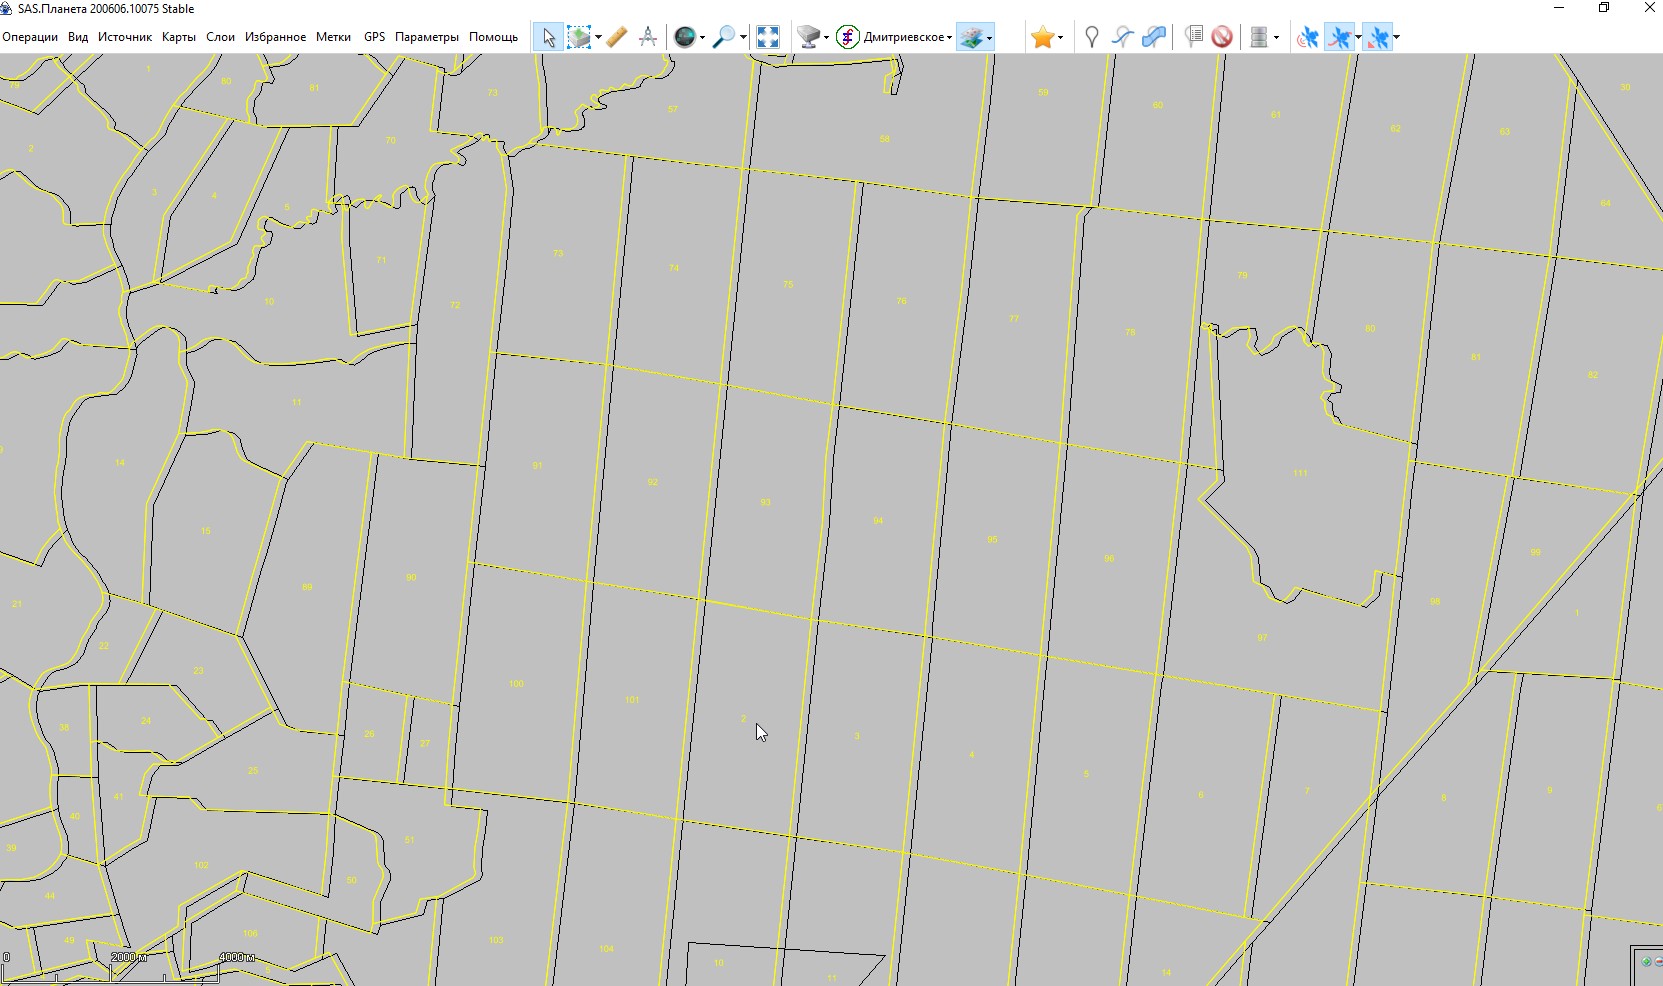Image resolution: width=1663 pixels, height=986 pixels.
Task: Expand the overlay layers dropdown
Action: point(989,38)
